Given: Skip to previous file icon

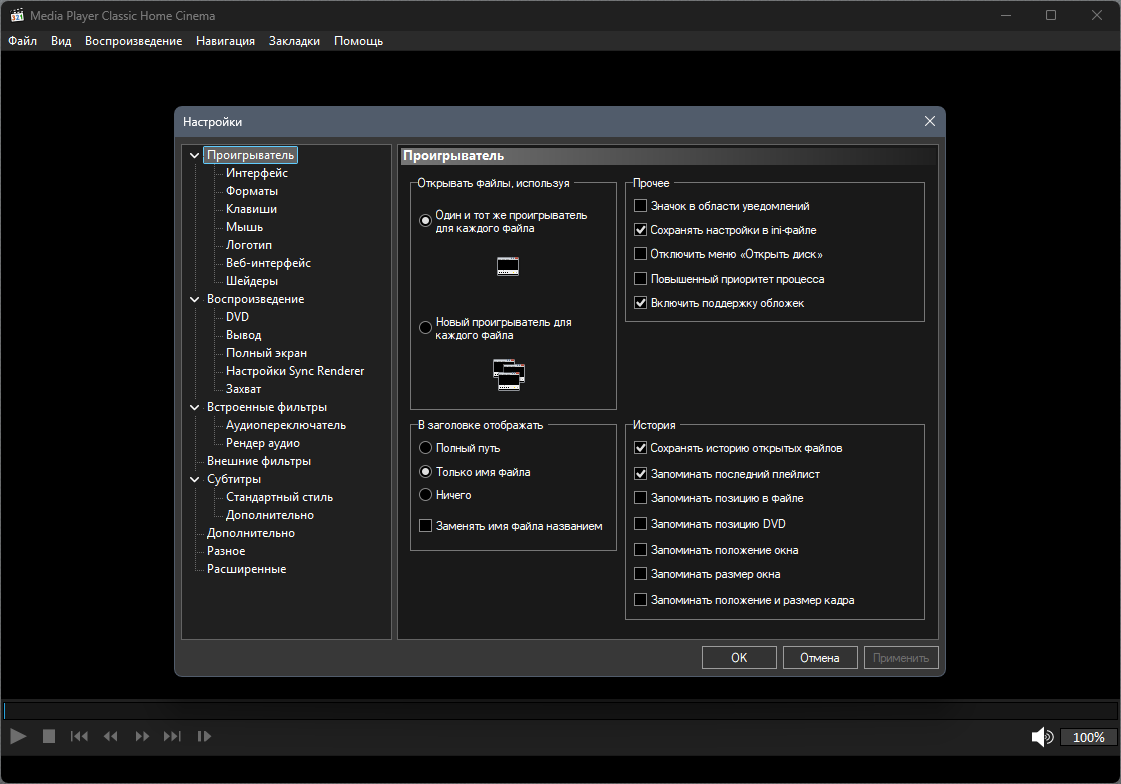Looking at the screenshot, I should (x=79, y=736).
